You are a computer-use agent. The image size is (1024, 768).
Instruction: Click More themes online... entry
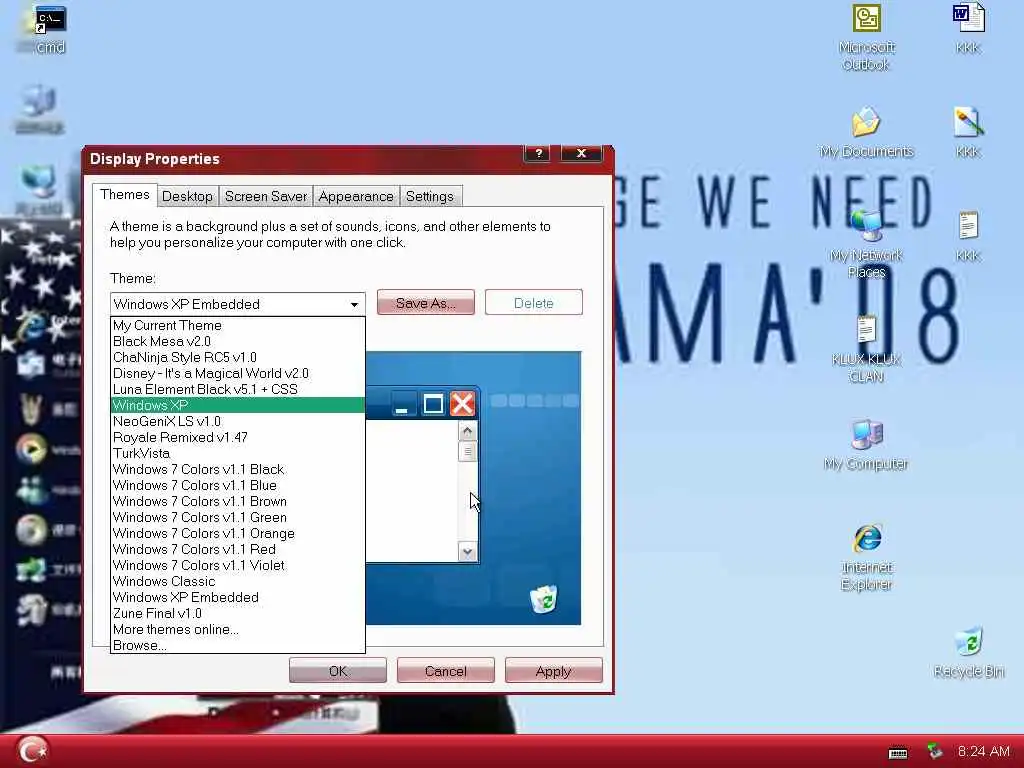coord(238,629)
